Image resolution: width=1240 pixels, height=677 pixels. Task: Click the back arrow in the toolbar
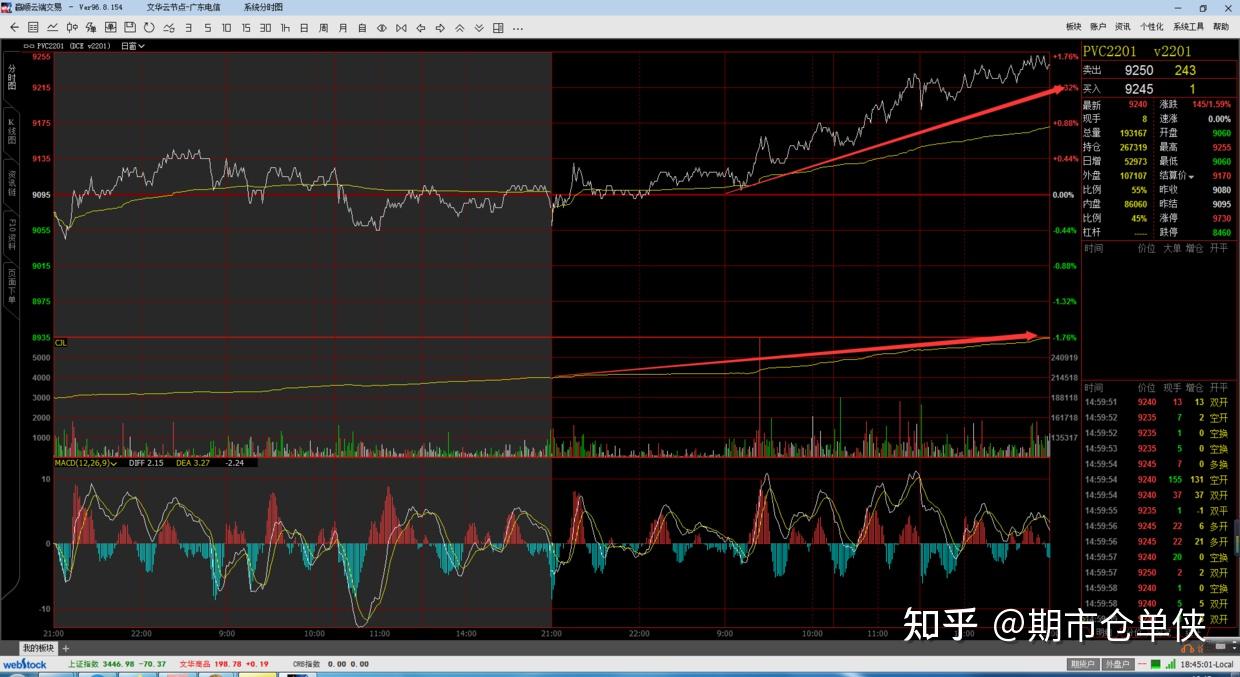pyautogui.click(x=14, y=27)
